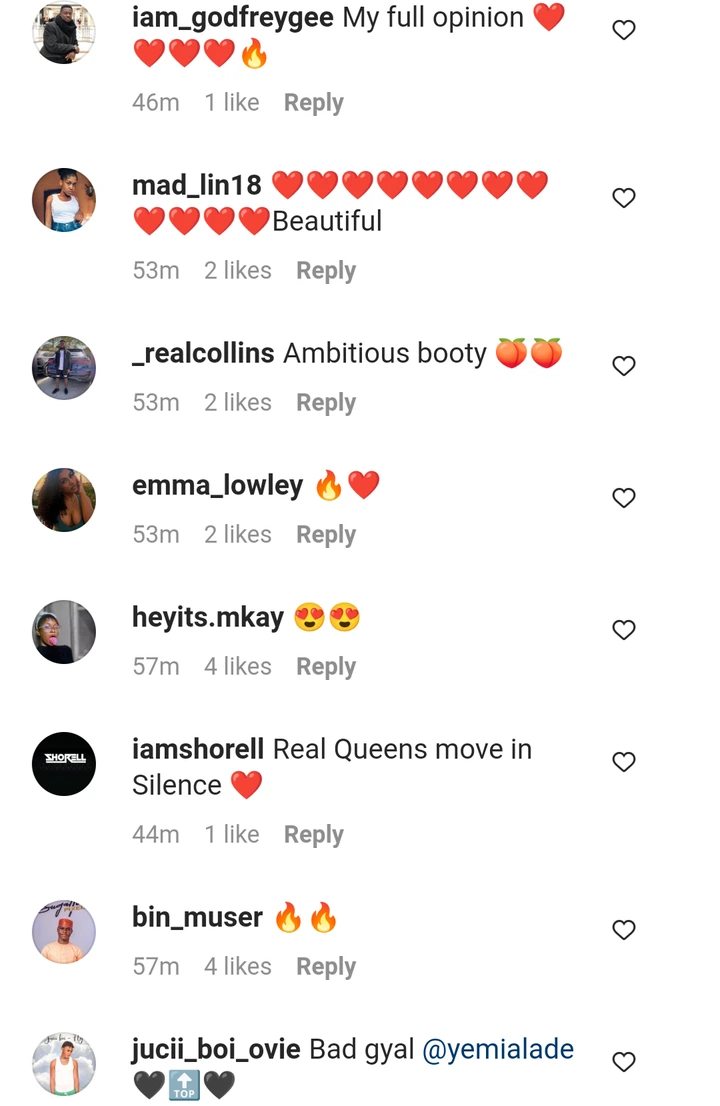720x1106 pixels.
Task: Reply to iamshorell's comment
Action: [314, 835]
